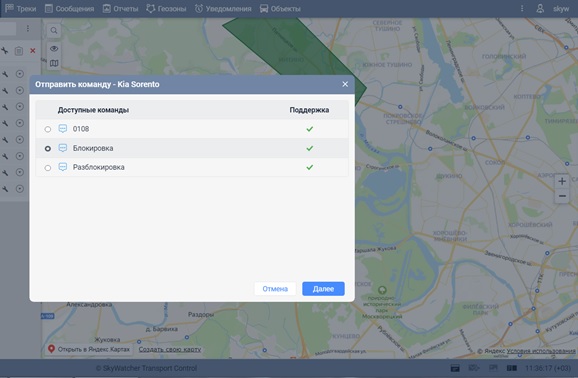The width and height of the screenshot is (578, 378).
Task: Click the green checkmark in the Разблокировка row
Action: [x=310, y=167]
